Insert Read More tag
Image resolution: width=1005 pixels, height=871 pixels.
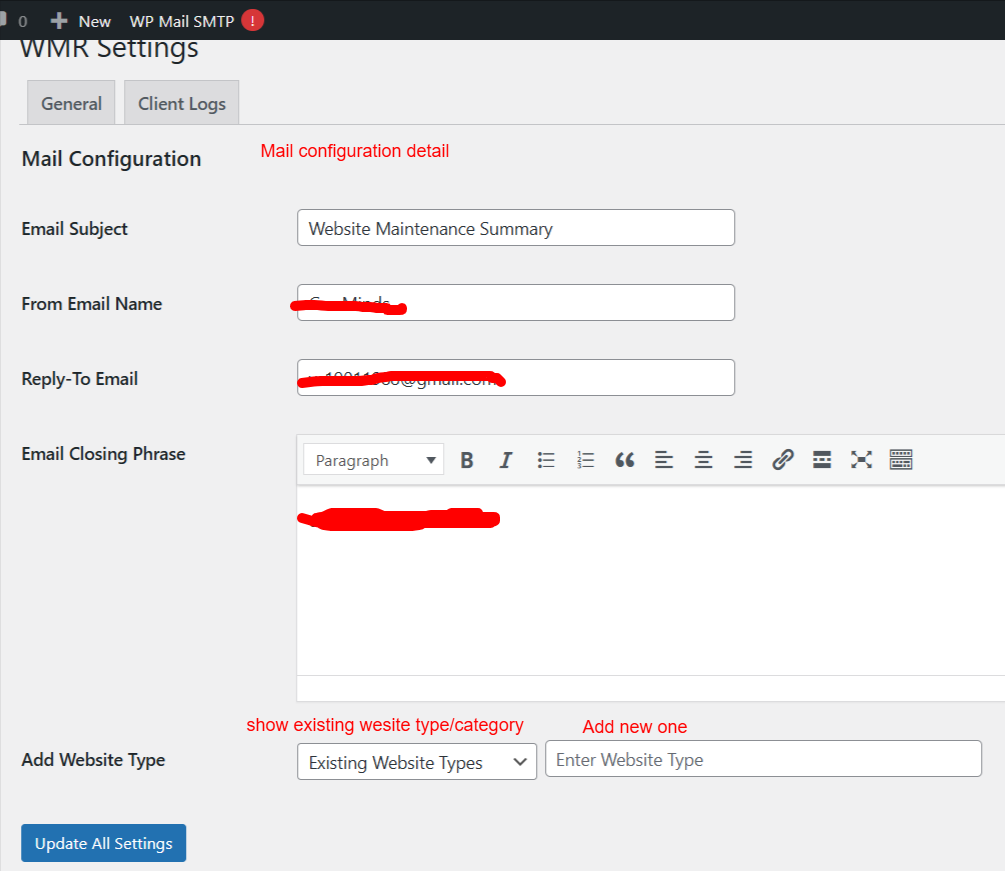pos(822,460)
